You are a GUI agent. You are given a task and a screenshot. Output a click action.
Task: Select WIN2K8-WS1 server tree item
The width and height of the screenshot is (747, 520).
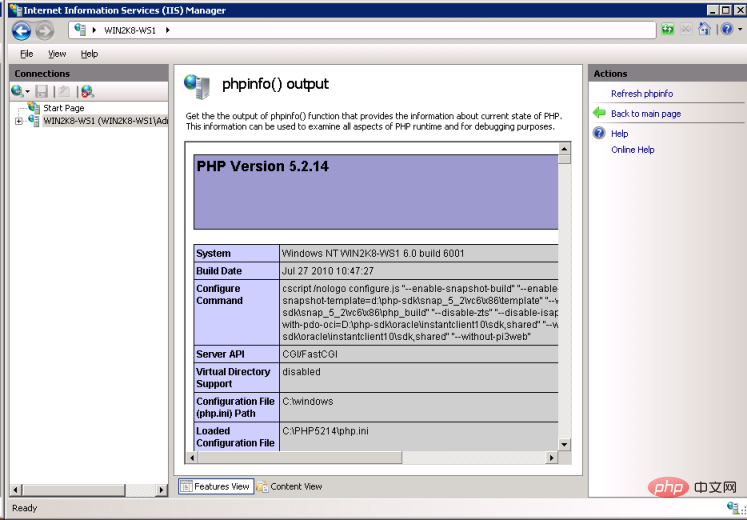105,120
